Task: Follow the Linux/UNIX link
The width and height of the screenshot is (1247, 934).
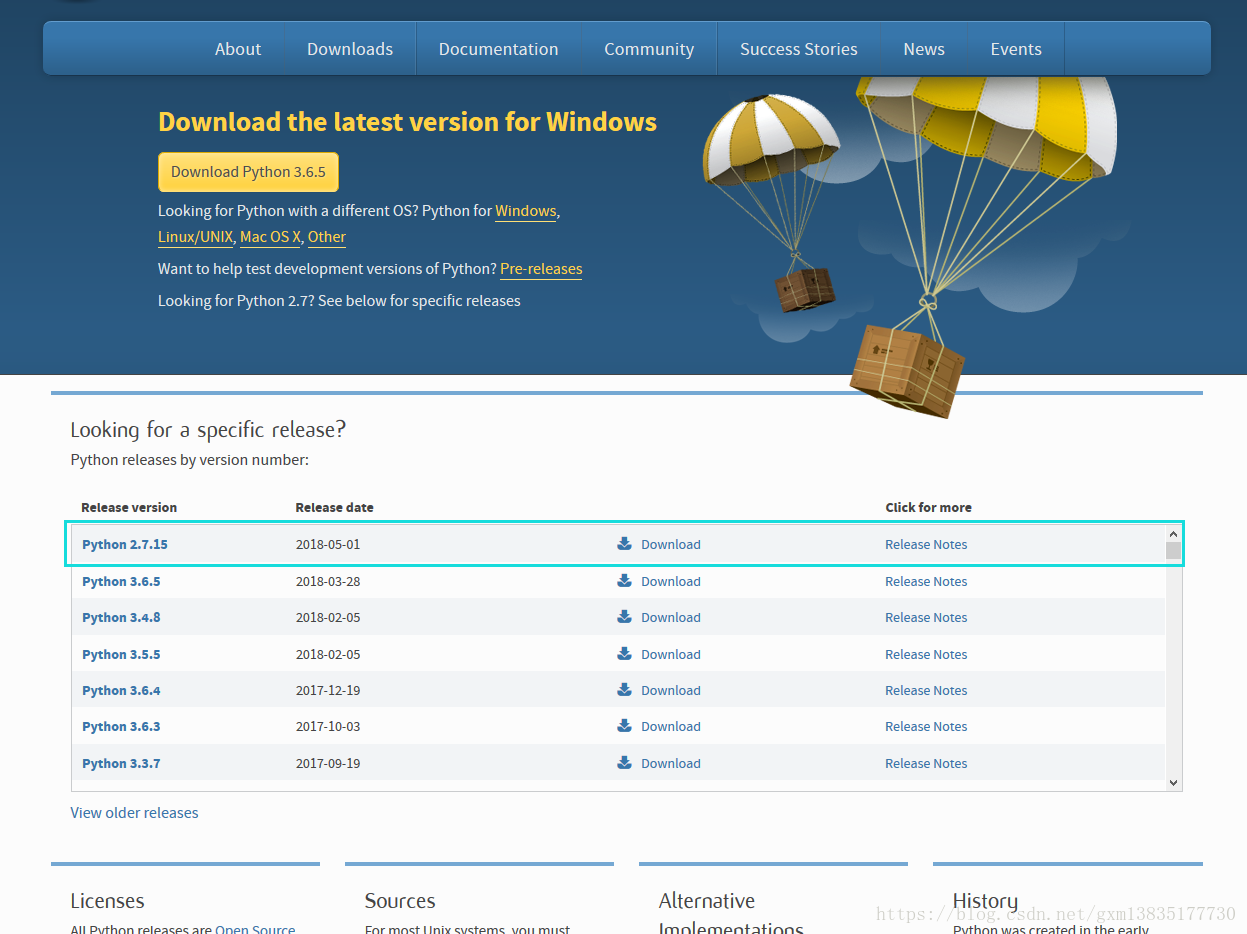Action: [x=196, y=237]
